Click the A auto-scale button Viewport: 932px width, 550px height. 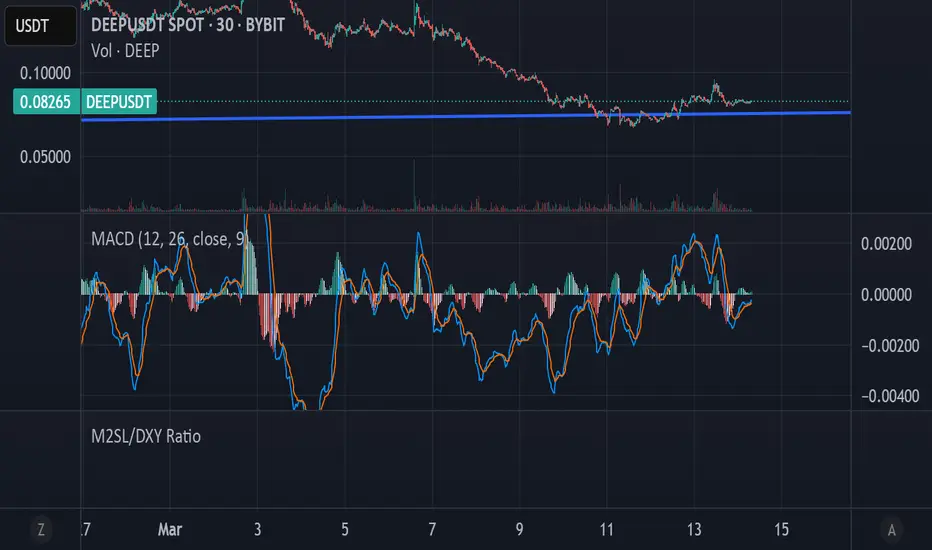point(891,527)
